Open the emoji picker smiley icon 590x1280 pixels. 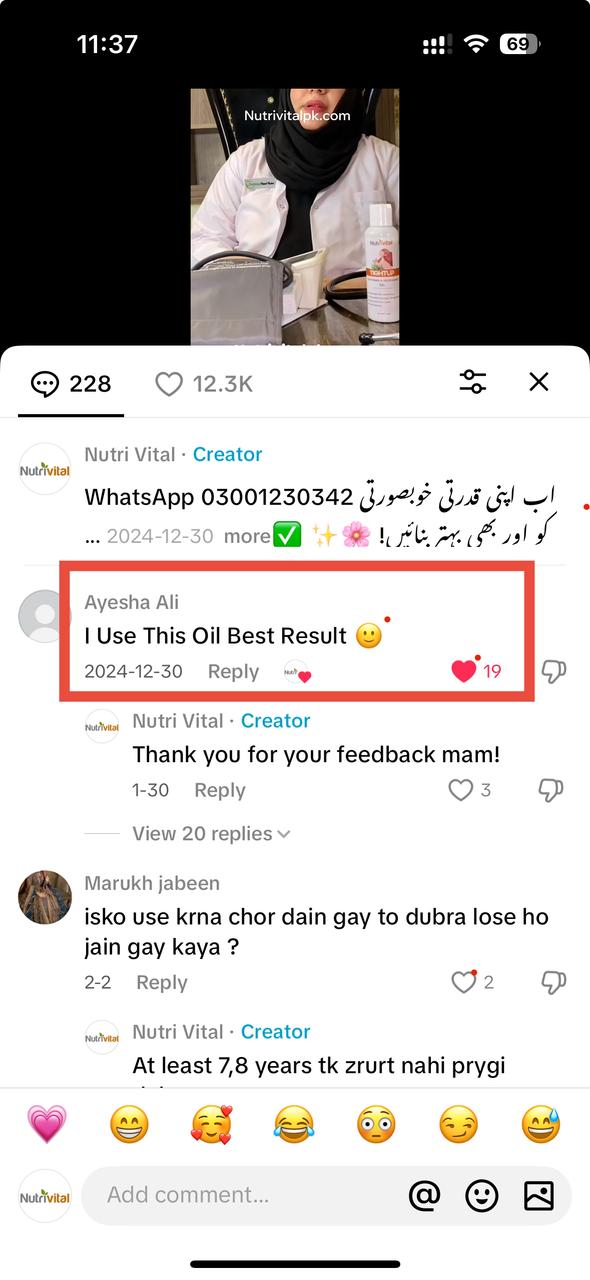click(482, 1195)
